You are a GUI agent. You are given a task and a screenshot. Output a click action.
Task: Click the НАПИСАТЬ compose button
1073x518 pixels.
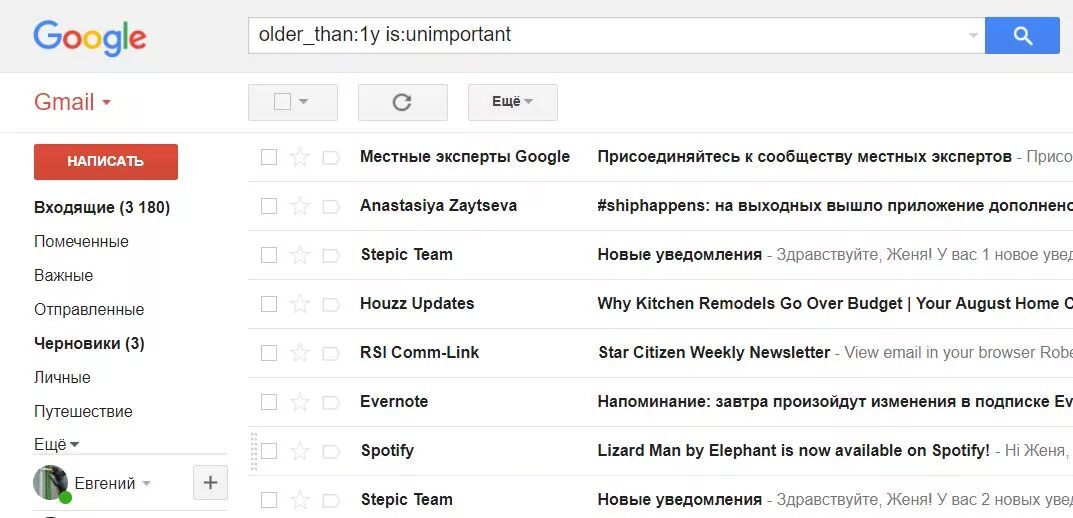click(106, 162)
